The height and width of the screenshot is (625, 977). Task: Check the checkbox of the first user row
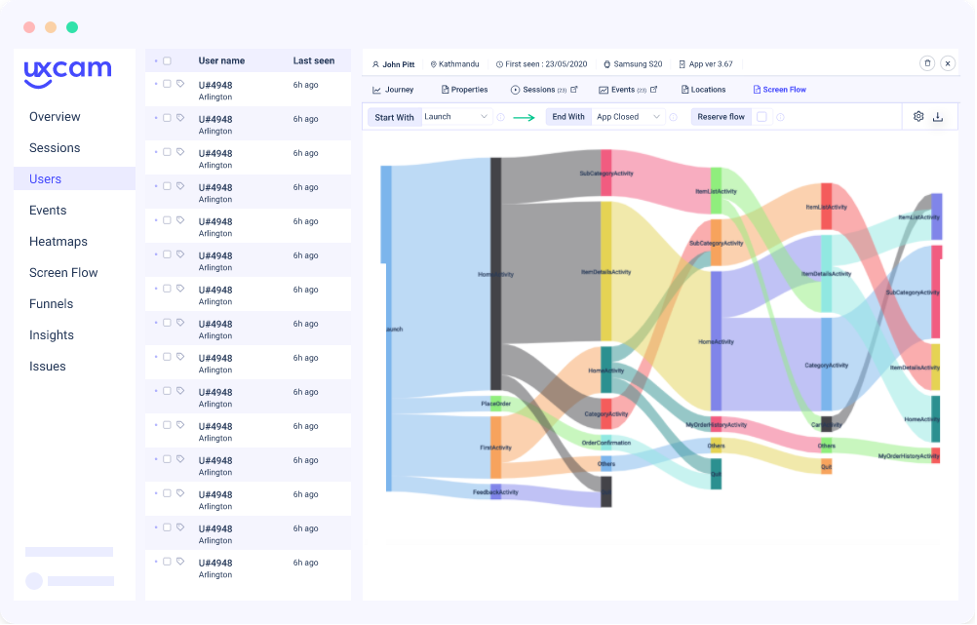[x=167, y=84]
